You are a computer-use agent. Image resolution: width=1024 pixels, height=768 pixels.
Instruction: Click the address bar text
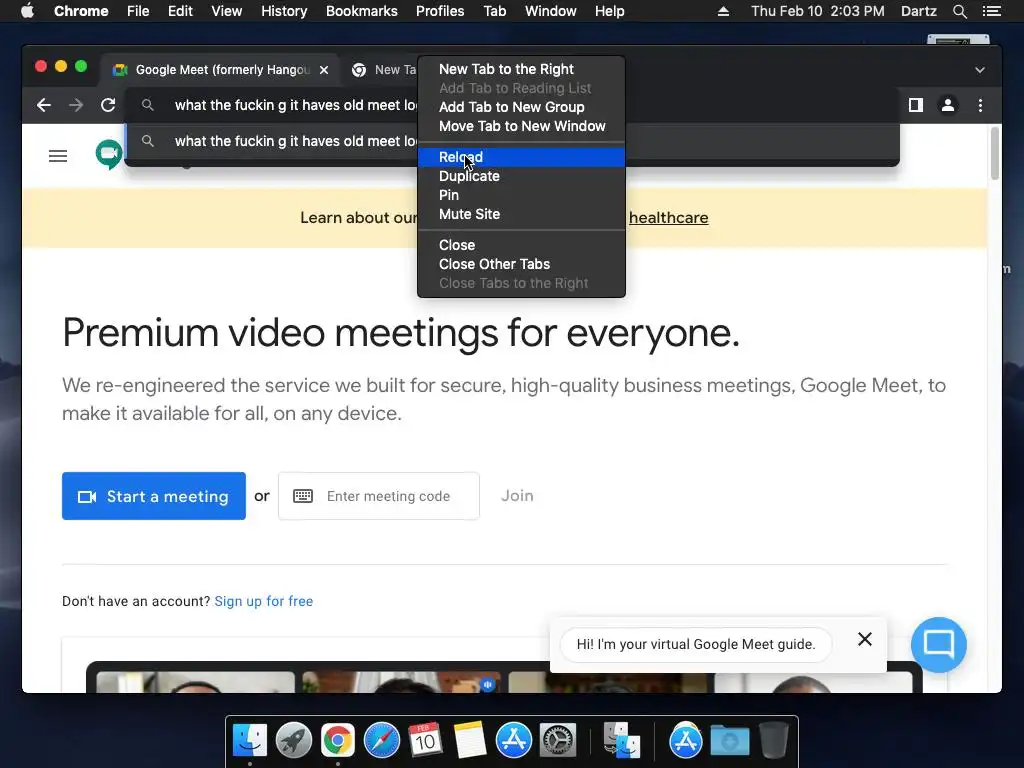[296, 105]
